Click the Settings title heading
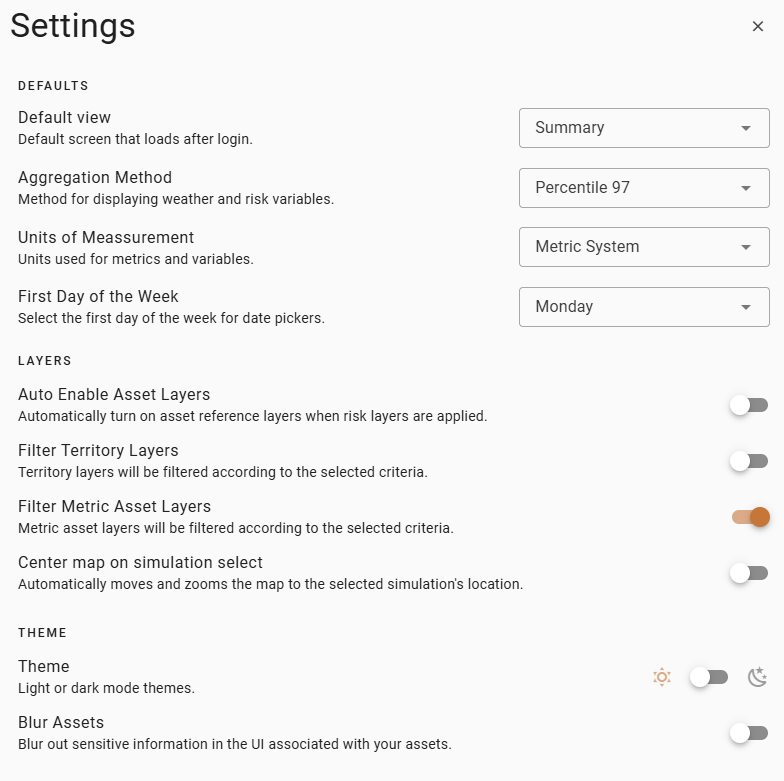This screenshot has height=781, width=784. [x=73, y=26]
